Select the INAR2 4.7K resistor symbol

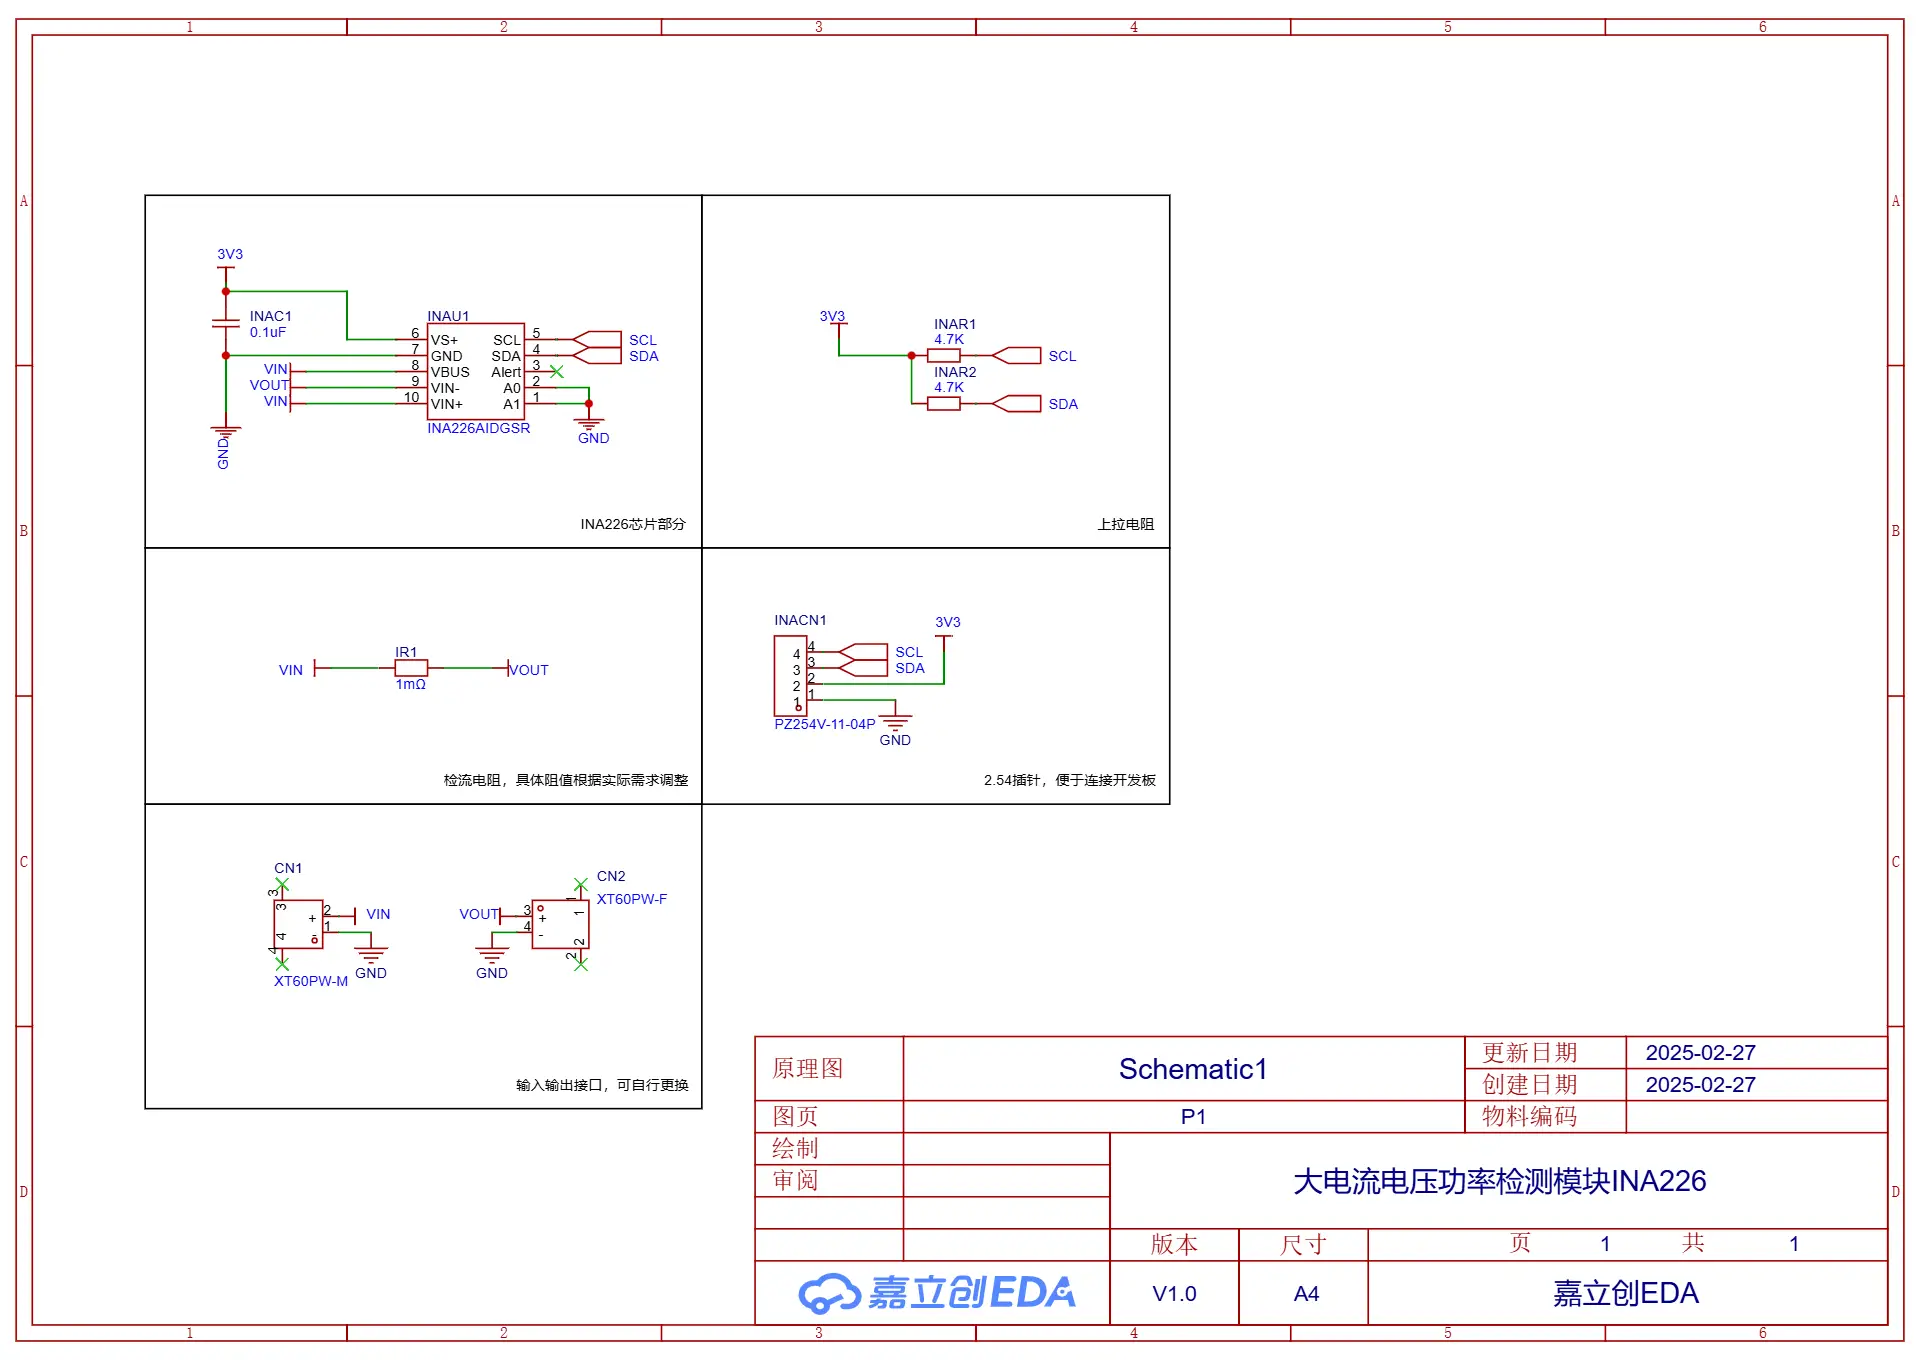[943, 404]
